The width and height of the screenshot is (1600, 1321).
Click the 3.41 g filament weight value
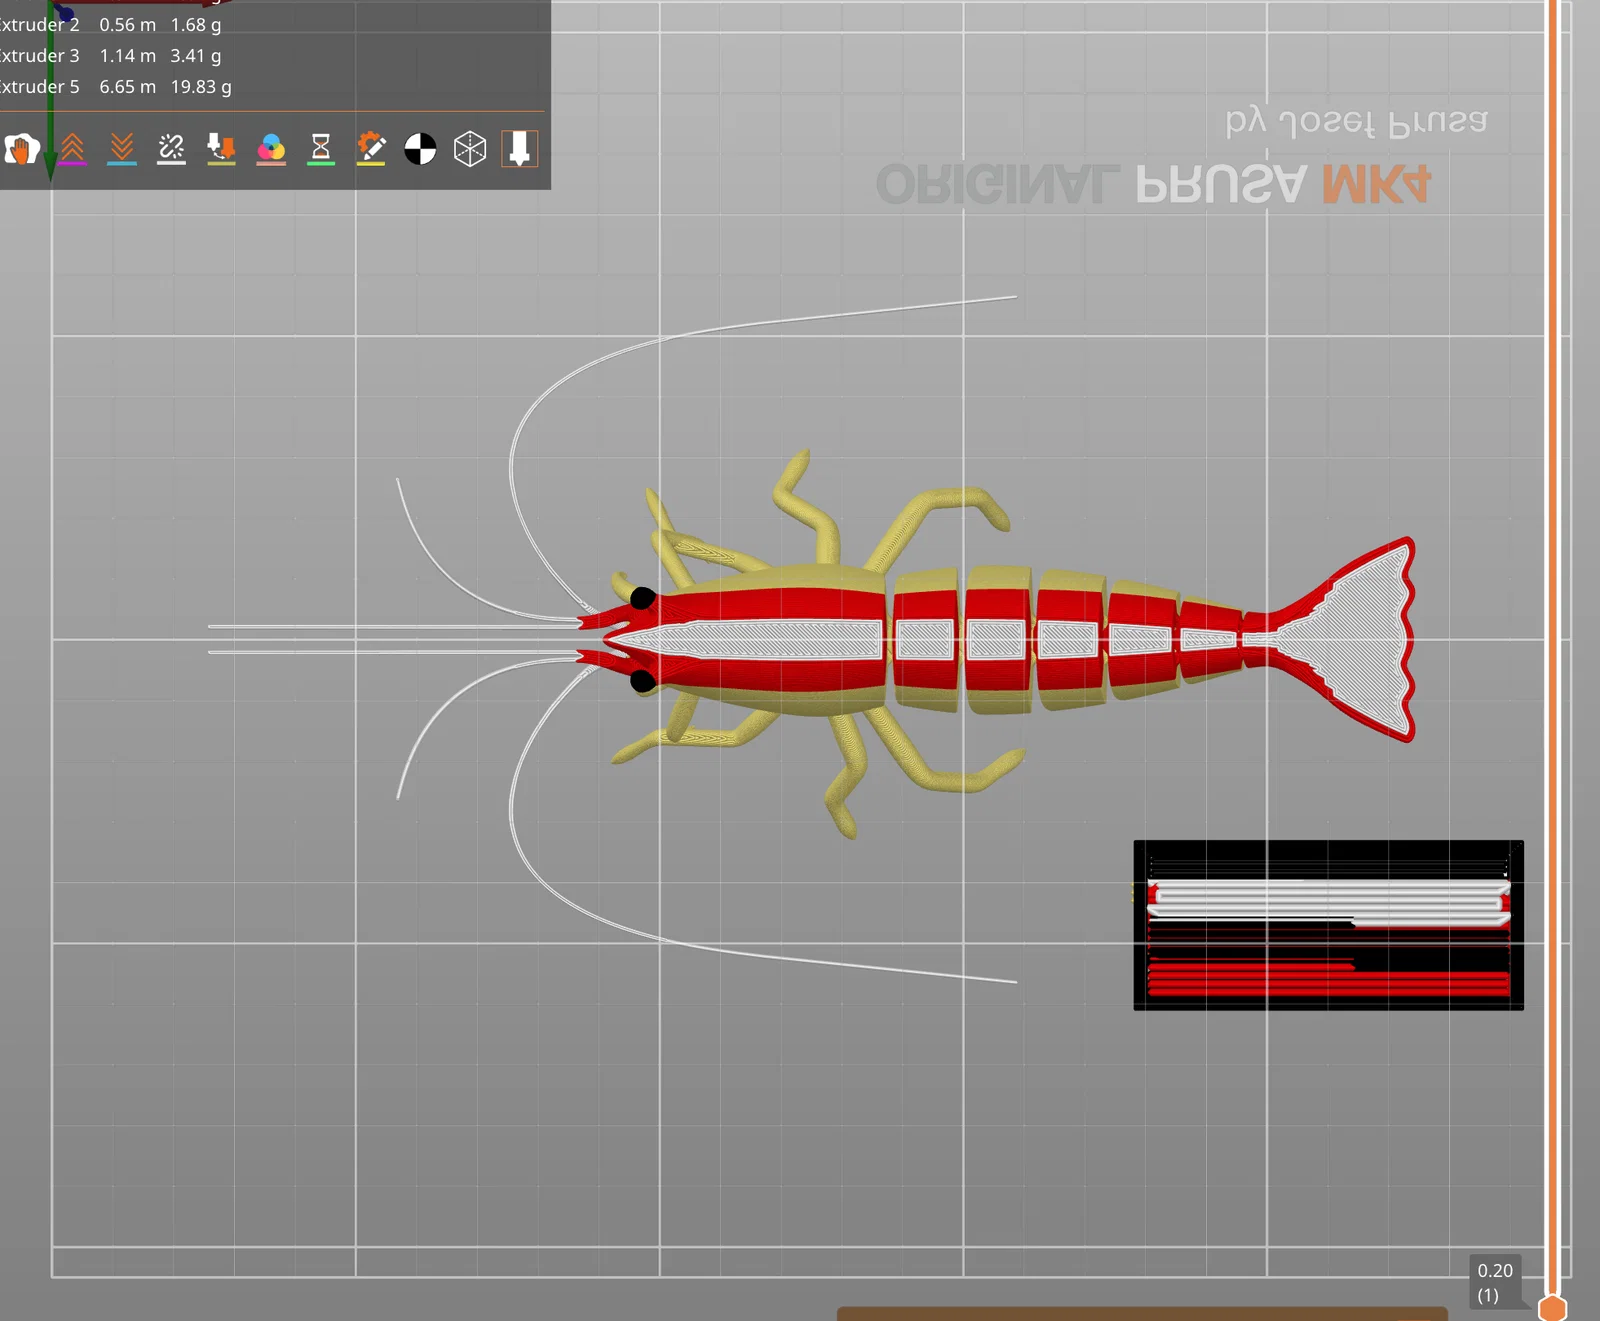[196, 56]
